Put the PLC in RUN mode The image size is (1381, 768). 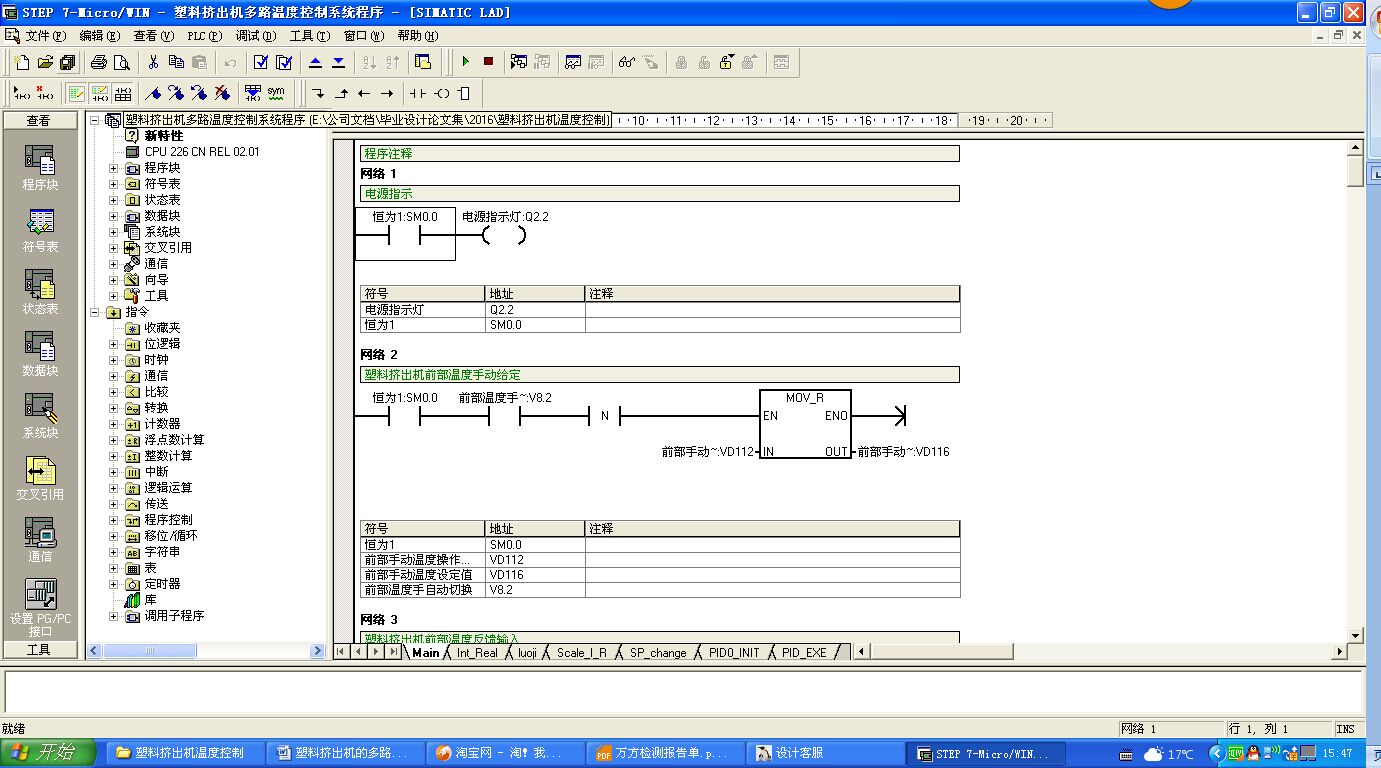click(465, 62)
